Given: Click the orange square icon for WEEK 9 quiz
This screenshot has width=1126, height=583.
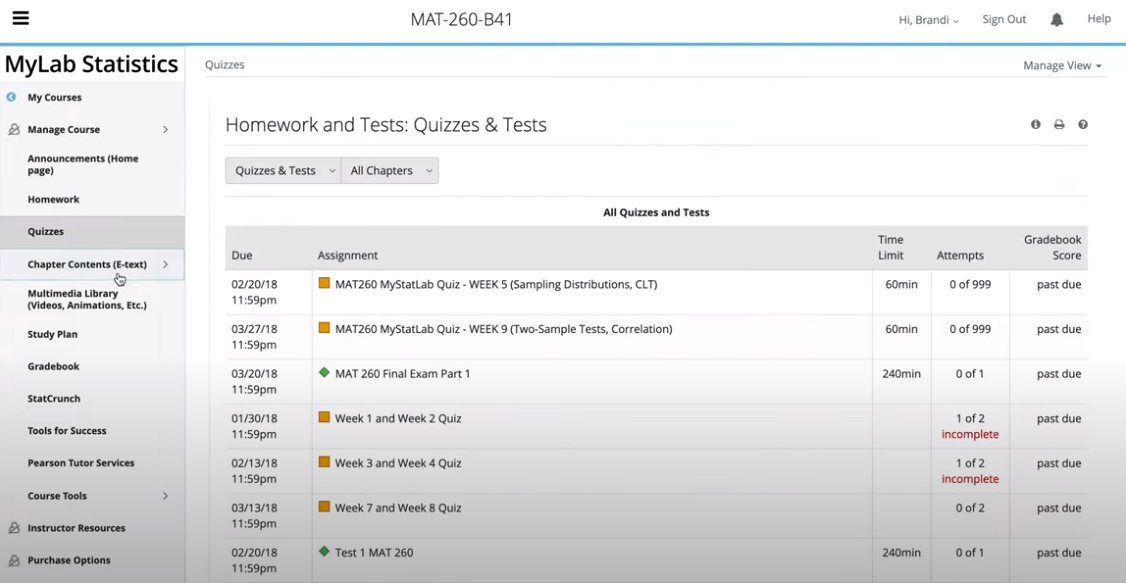Looking at the screenshot, I should point(324,328).
